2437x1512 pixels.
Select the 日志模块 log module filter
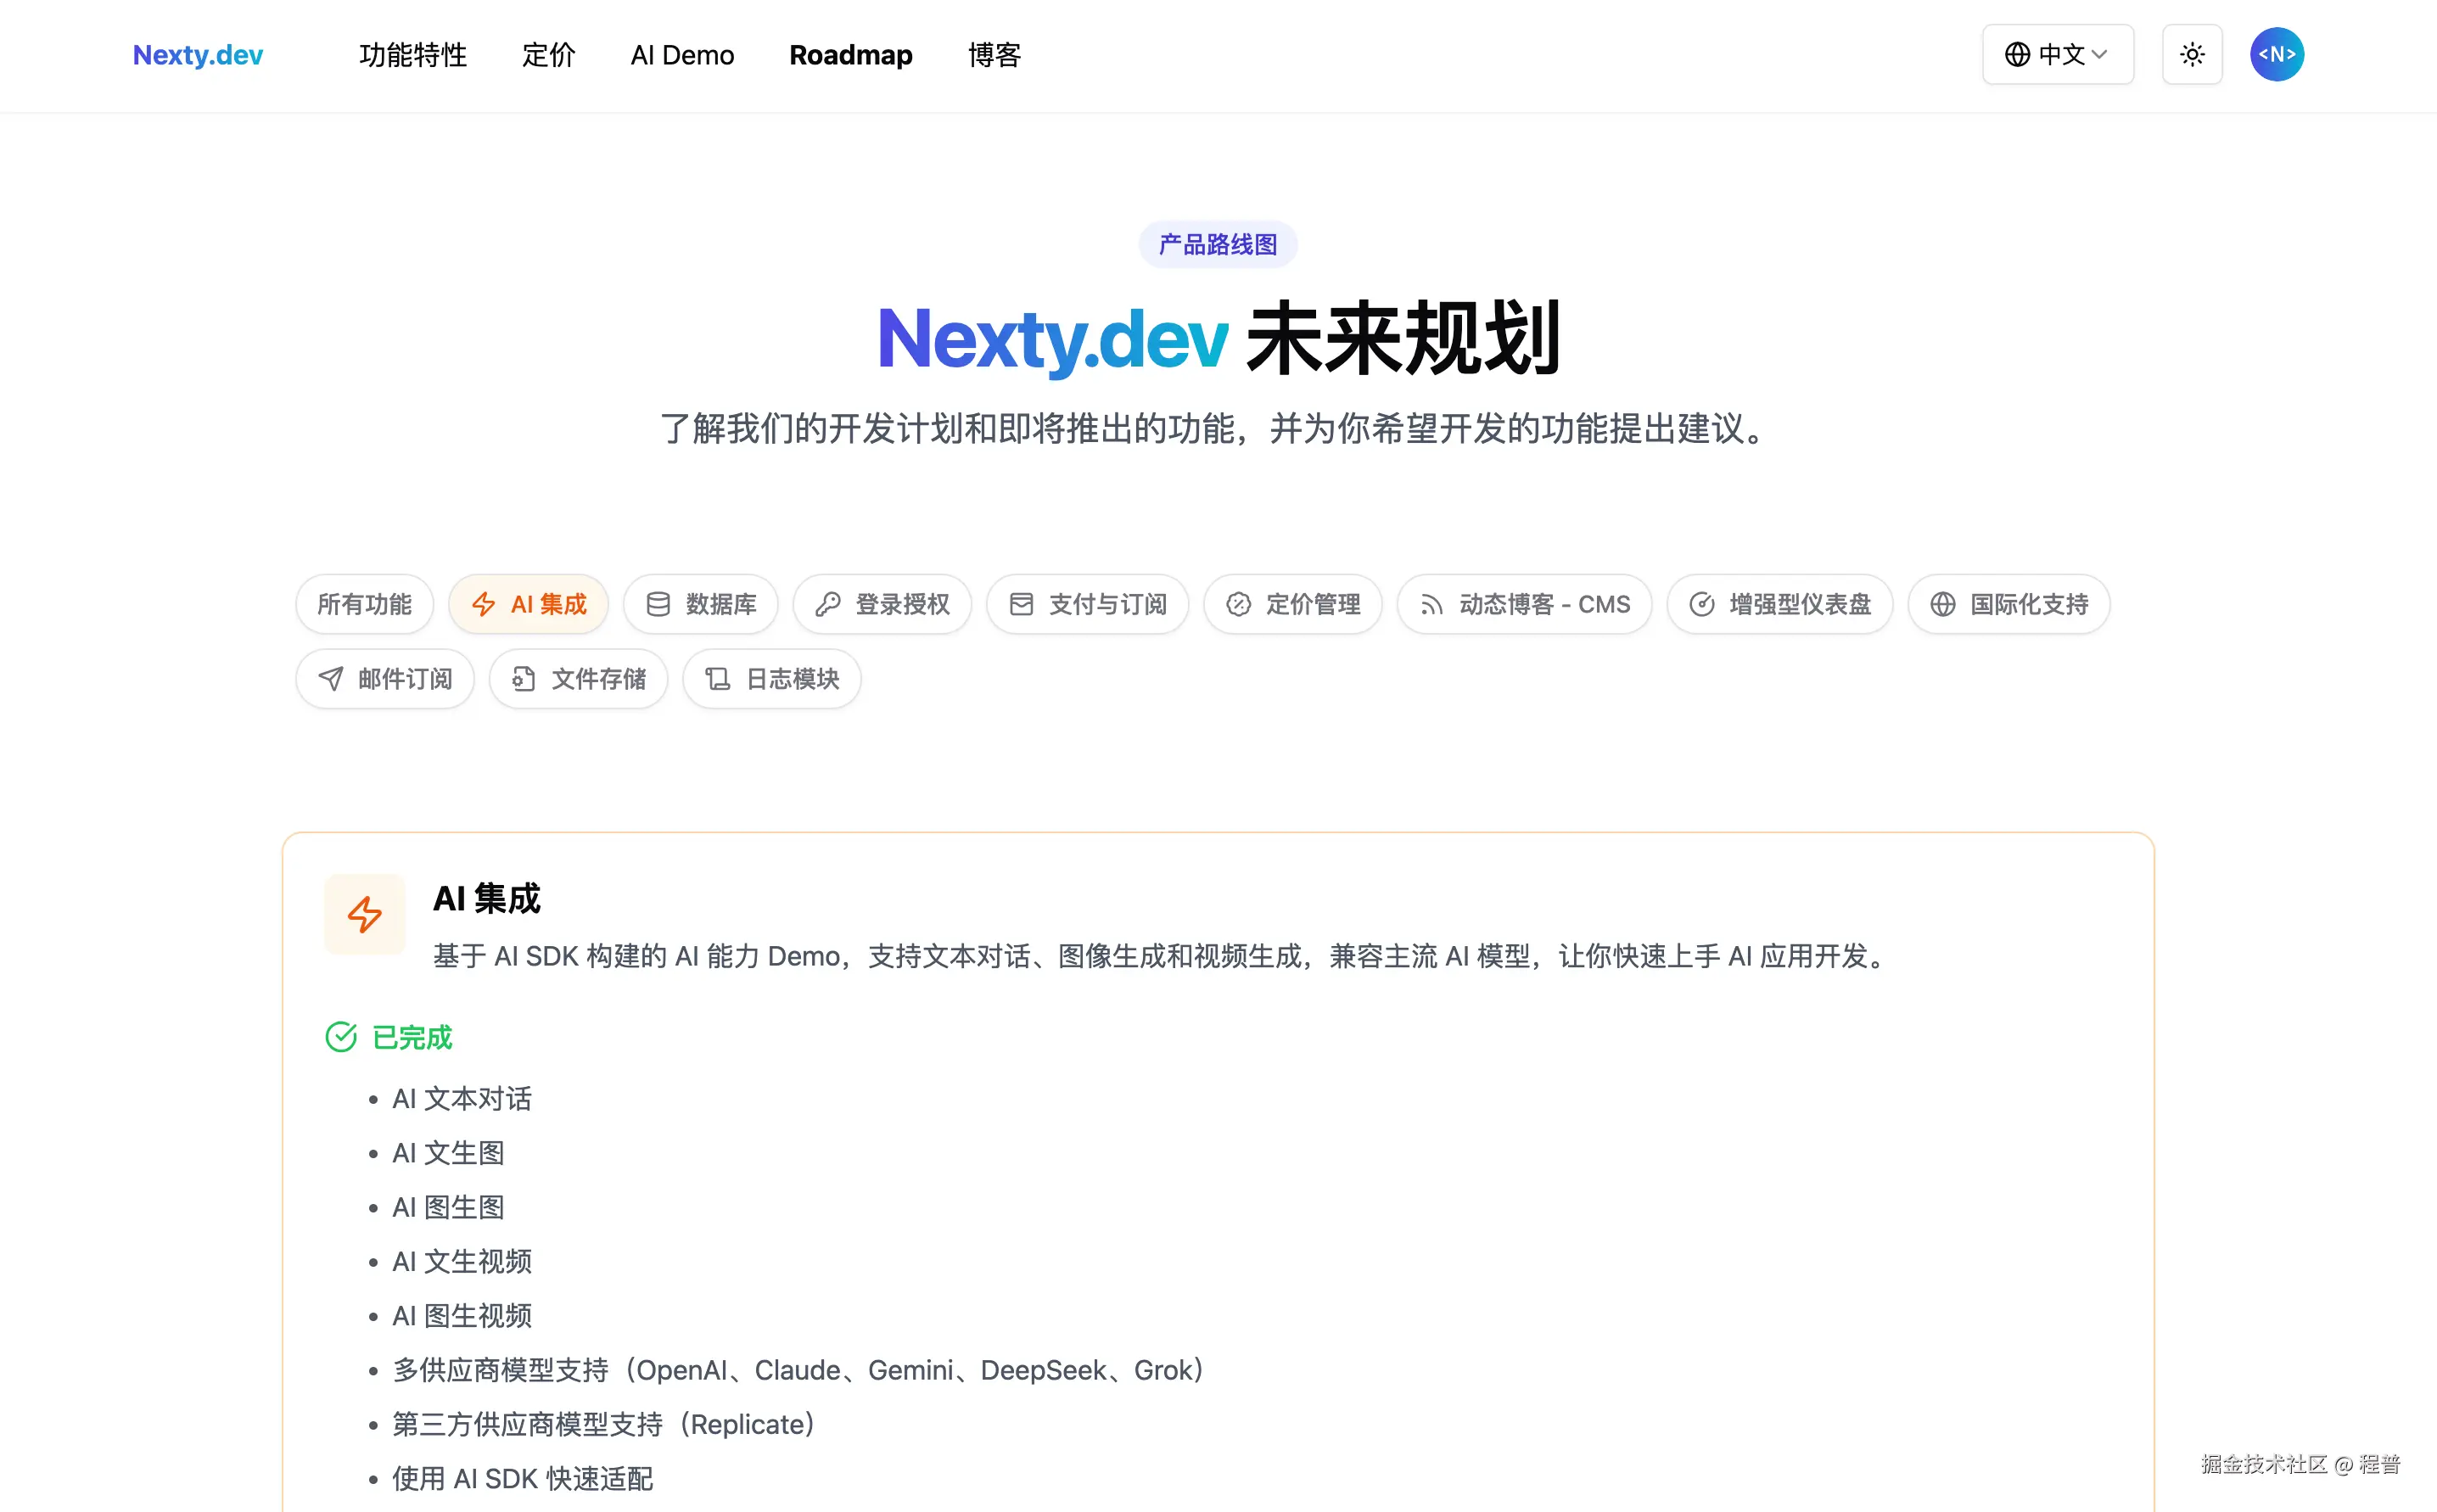(x=771, y=679)
